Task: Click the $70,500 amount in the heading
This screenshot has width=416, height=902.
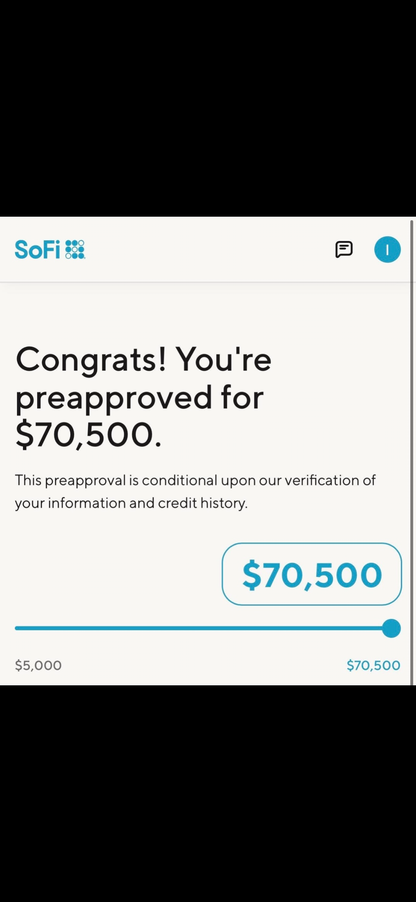Action: 88,435
